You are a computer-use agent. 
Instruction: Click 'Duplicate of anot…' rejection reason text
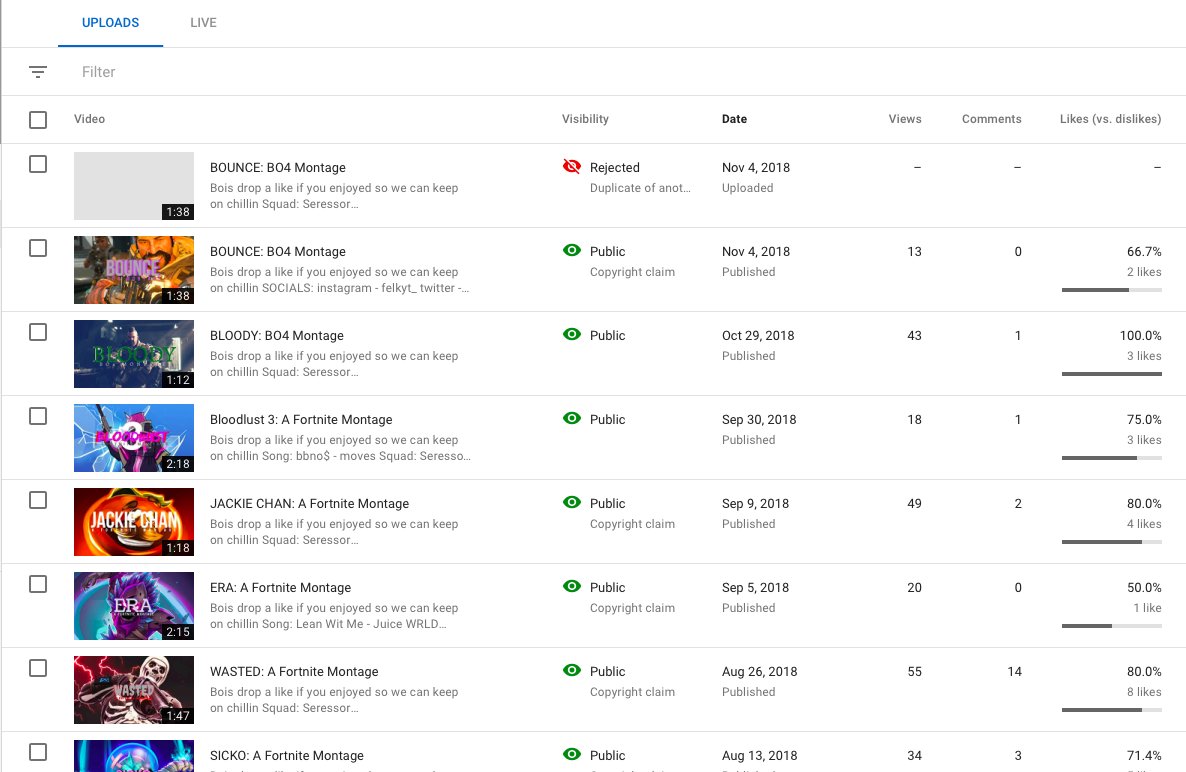tap(640, 188)
